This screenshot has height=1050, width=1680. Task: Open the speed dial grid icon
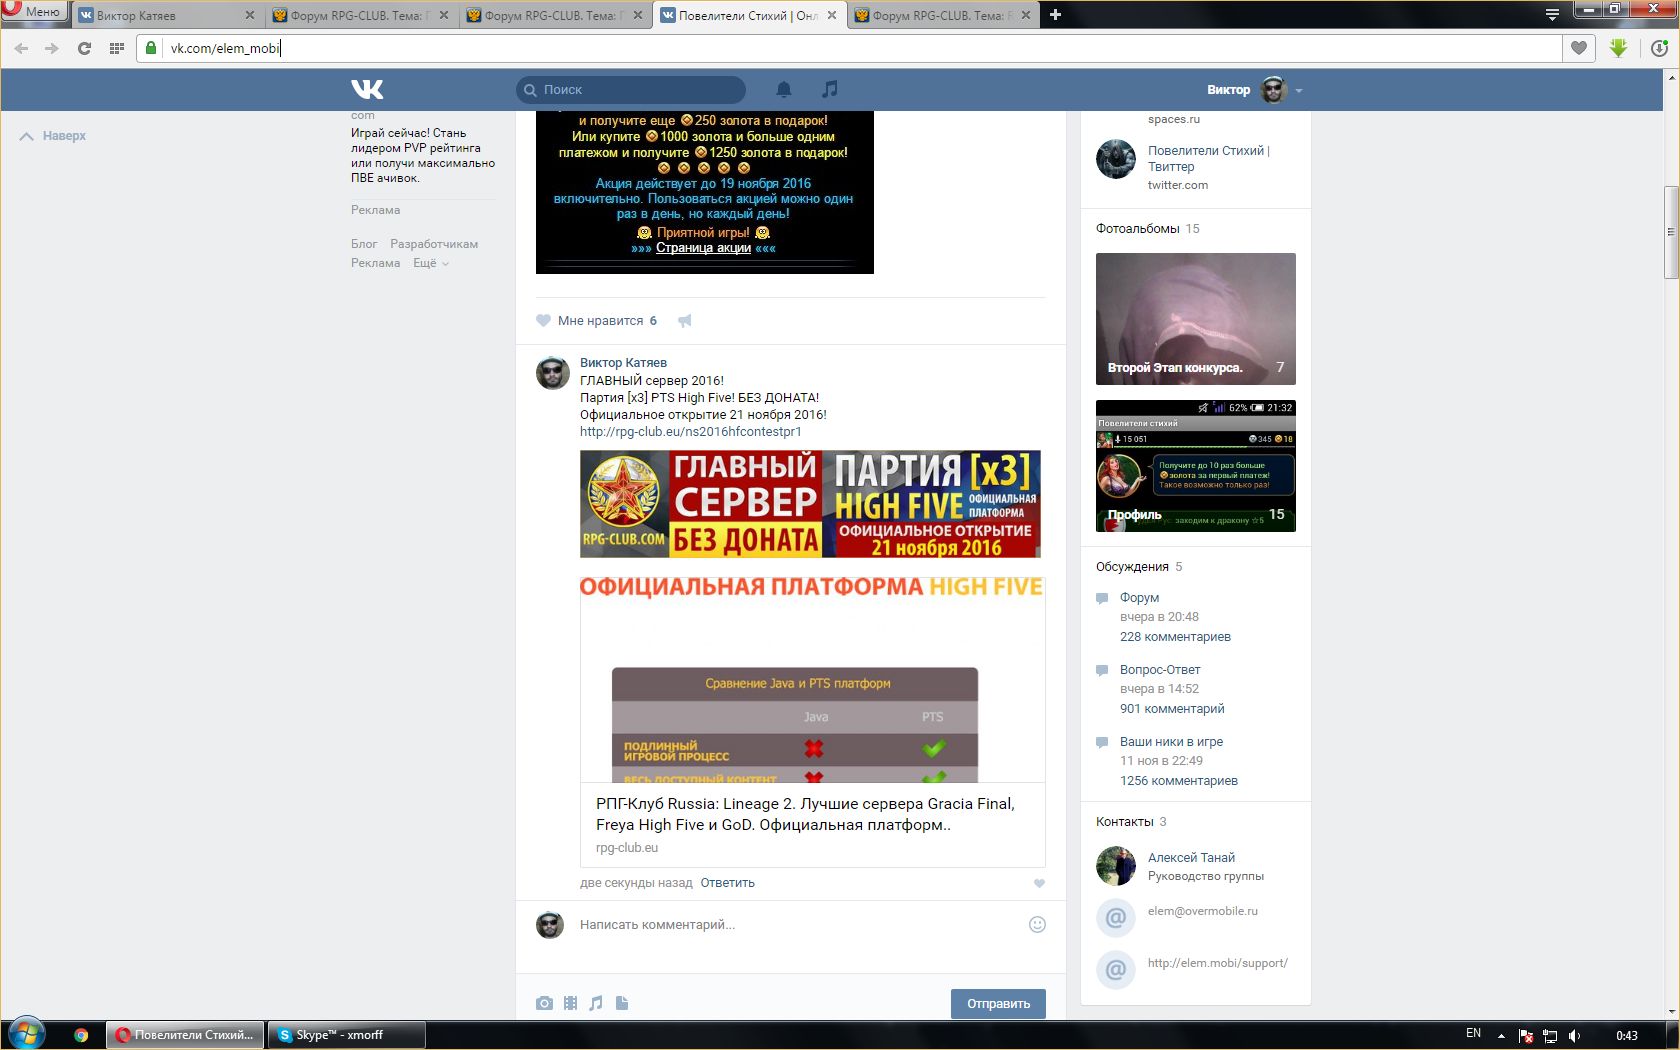(x=116, y=48)
